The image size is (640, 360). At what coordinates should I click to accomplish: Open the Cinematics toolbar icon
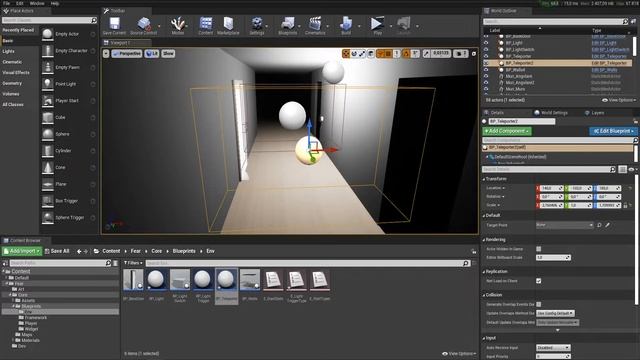pyautogui.click(x=315, y=25)
